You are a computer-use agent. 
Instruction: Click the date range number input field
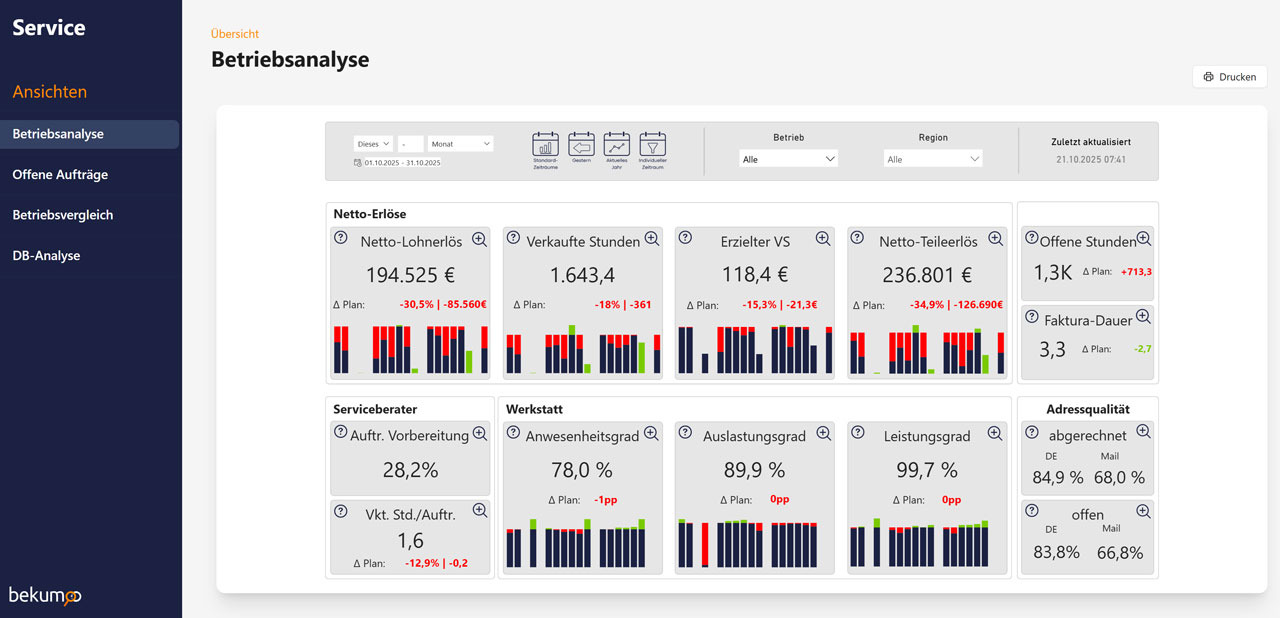coord(410,144)
